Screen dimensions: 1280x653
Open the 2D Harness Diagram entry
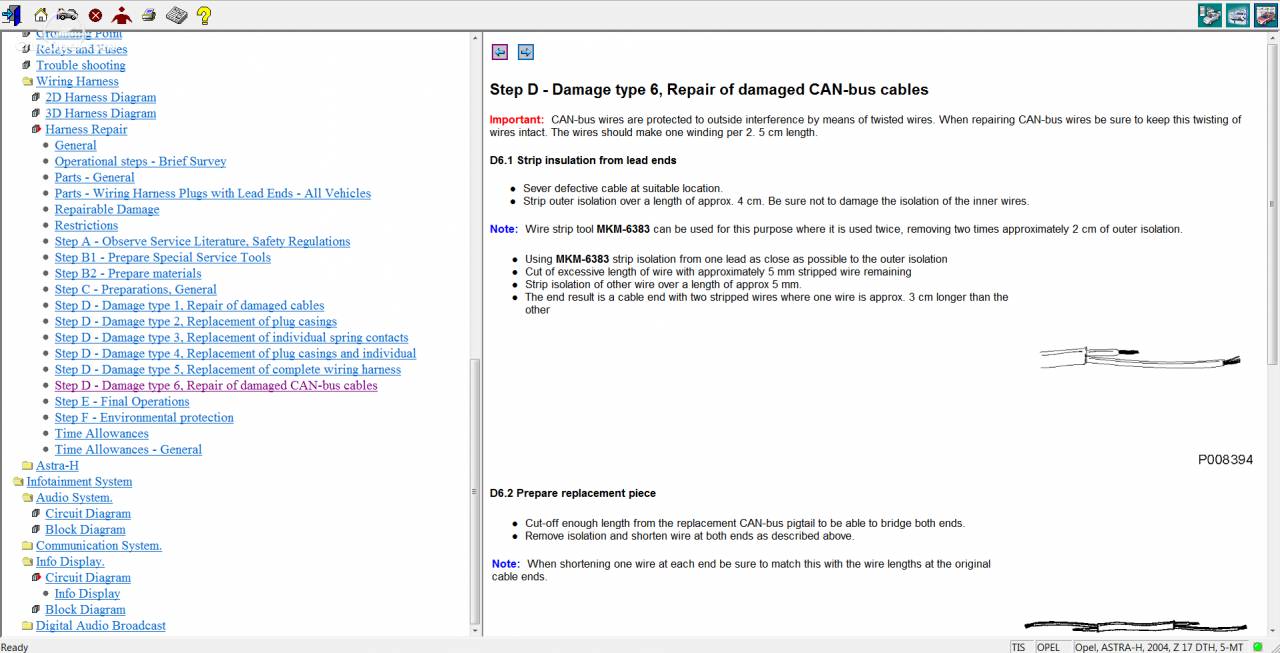point(101,97)
